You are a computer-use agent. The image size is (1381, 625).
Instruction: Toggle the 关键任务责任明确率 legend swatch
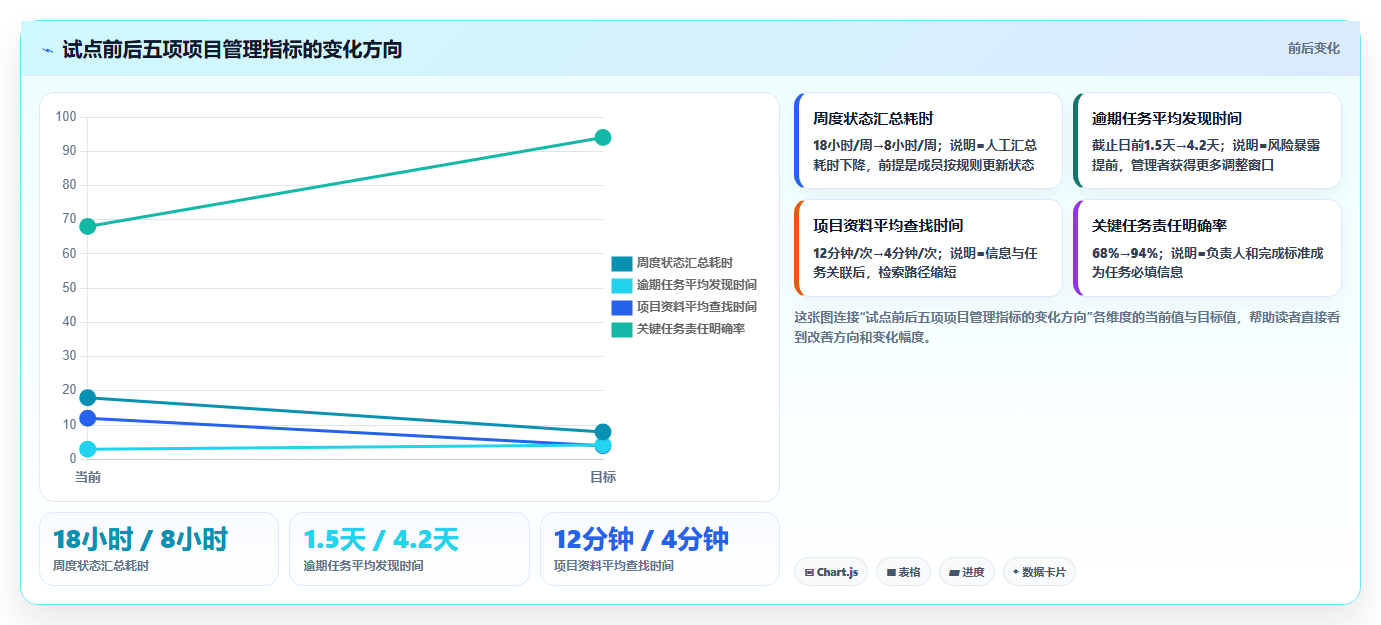[622, 329]
